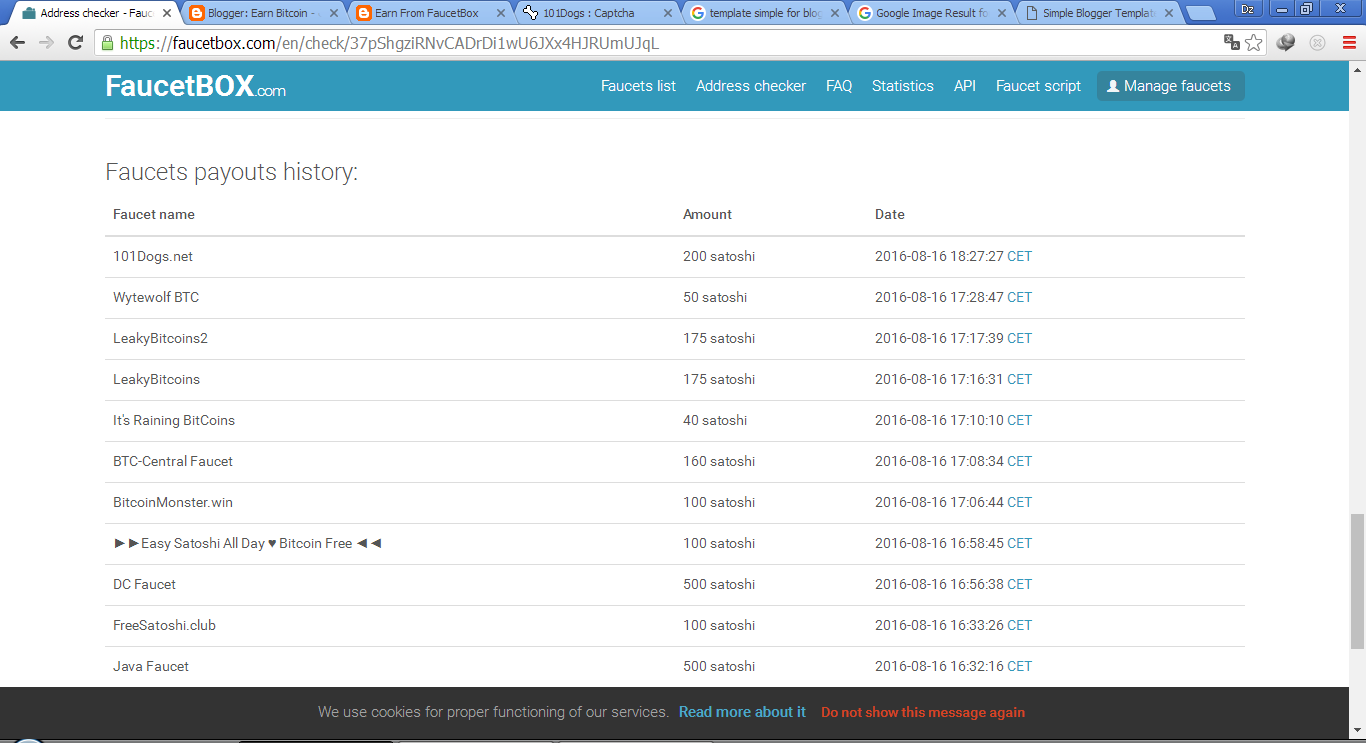The image size is (1366, 743).
Task: Click the FreeSatoshi.club faucet name
Action: click(x=164, y=625)
